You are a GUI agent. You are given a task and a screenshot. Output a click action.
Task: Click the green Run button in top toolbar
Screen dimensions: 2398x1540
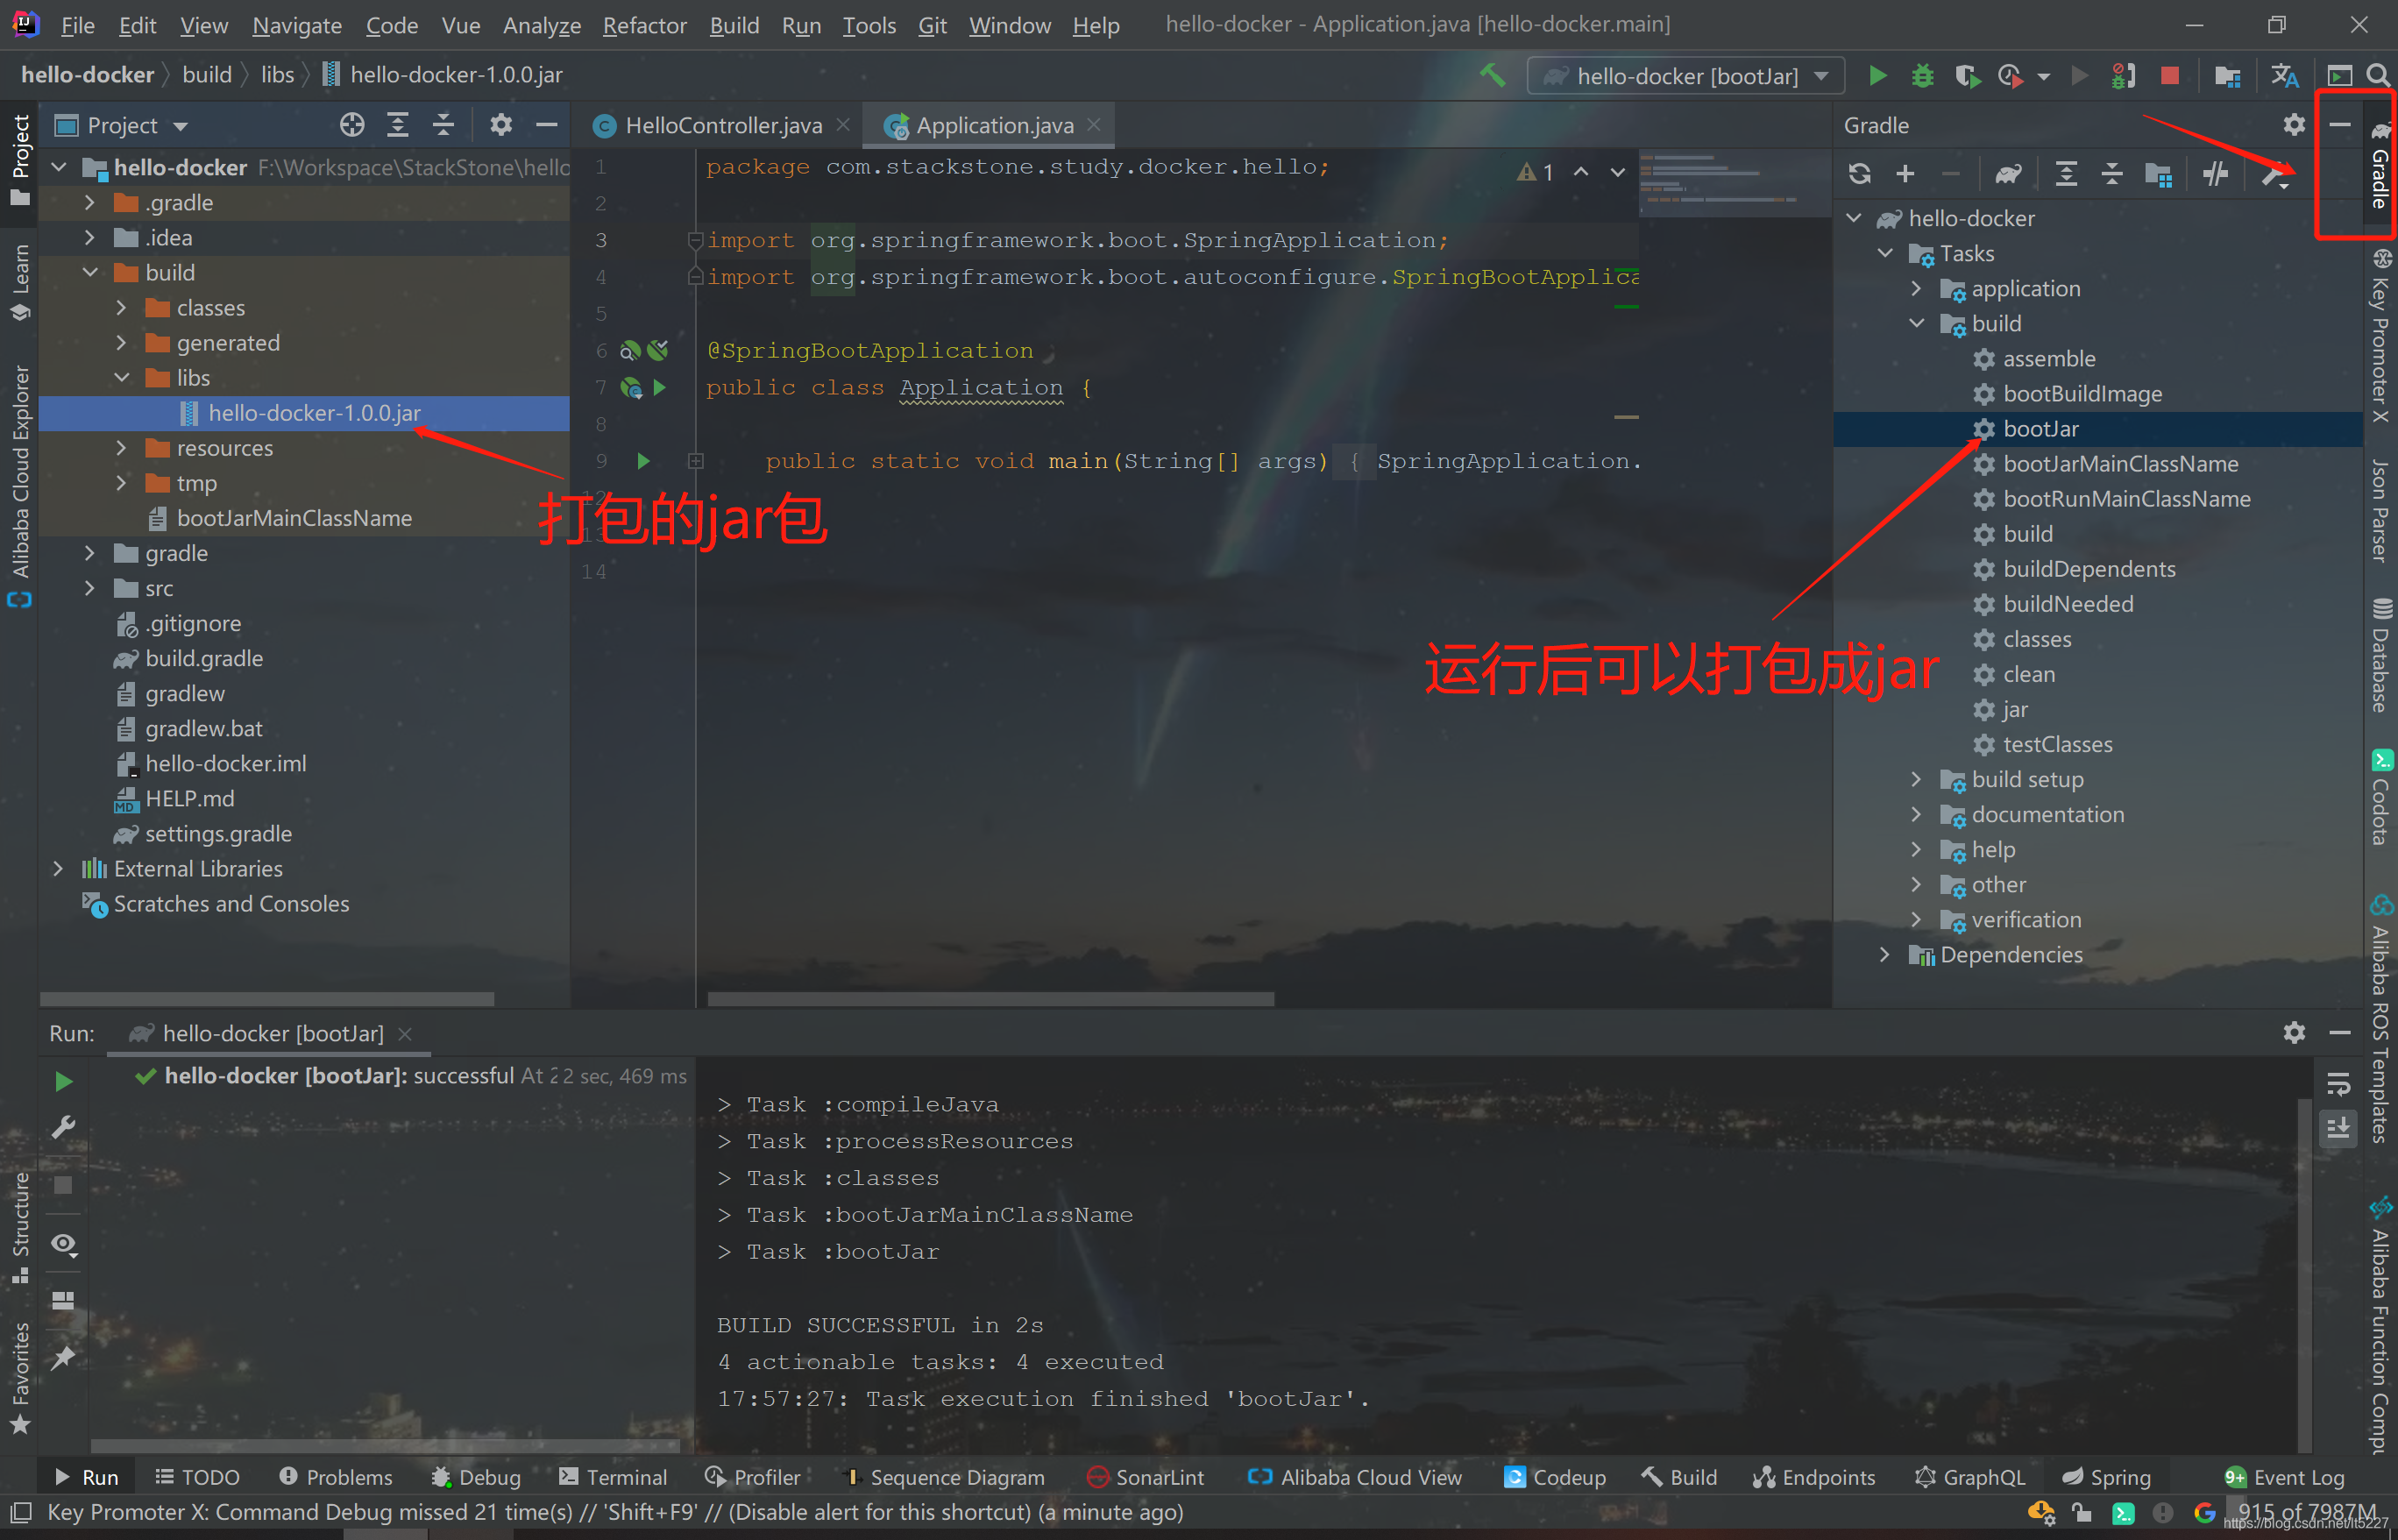click(x=1877, y=76)
